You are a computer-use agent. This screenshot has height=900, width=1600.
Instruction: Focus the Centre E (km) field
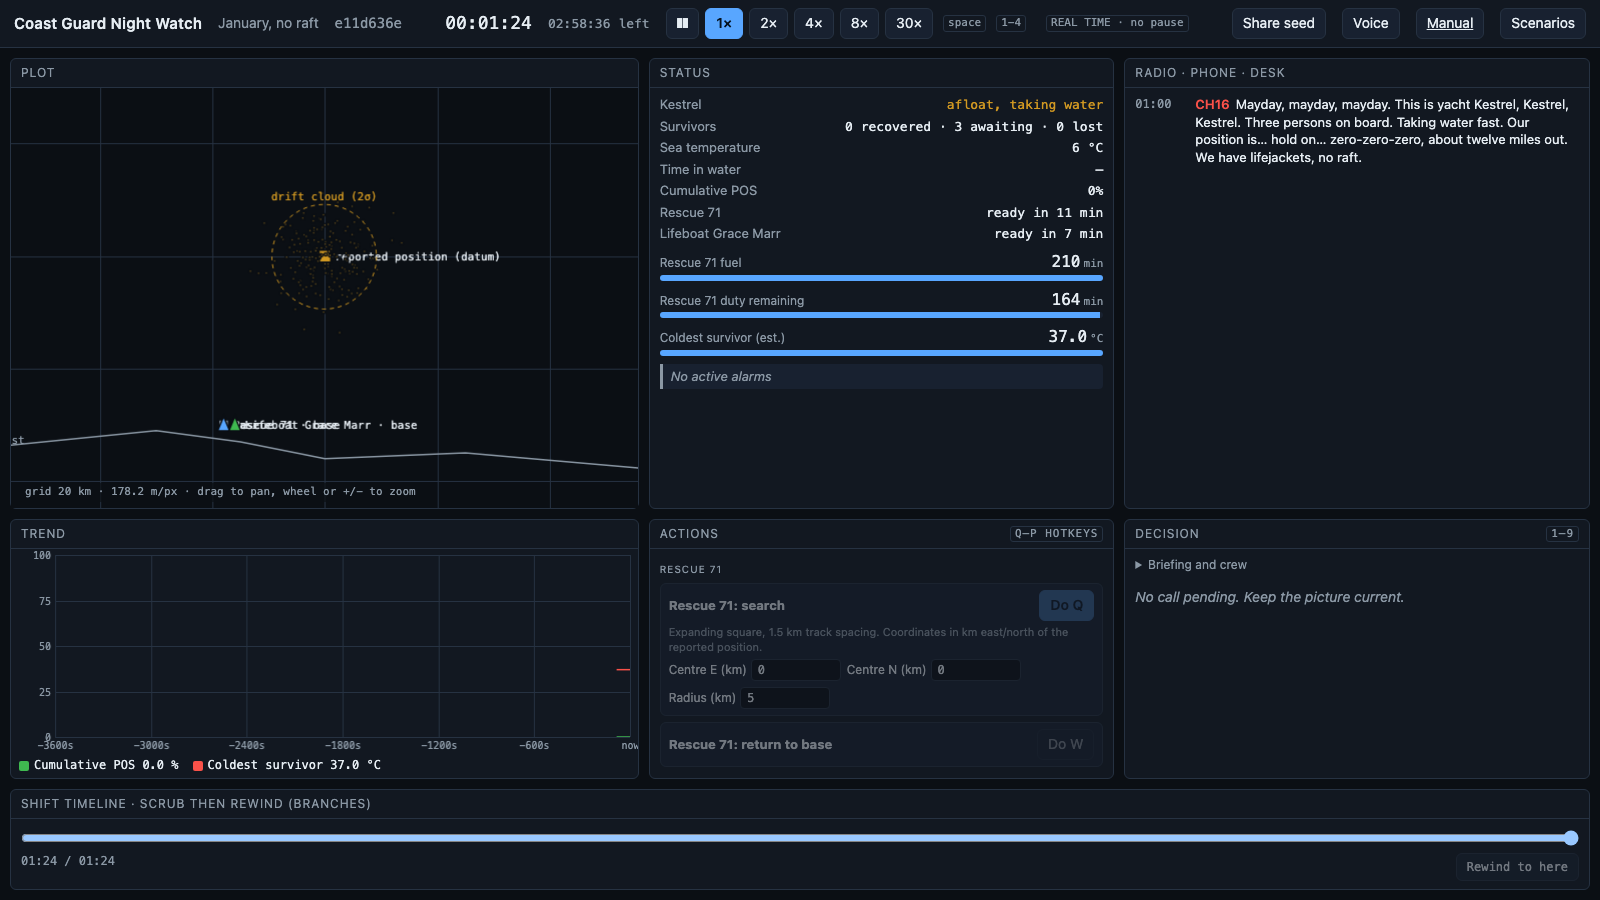coord(796,670)
